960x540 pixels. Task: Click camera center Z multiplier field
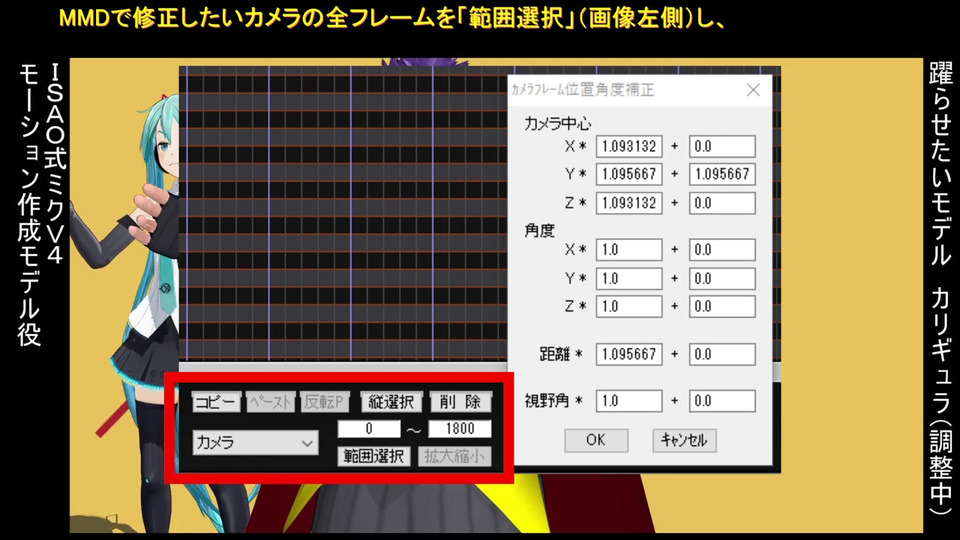[x=629, y=203]
